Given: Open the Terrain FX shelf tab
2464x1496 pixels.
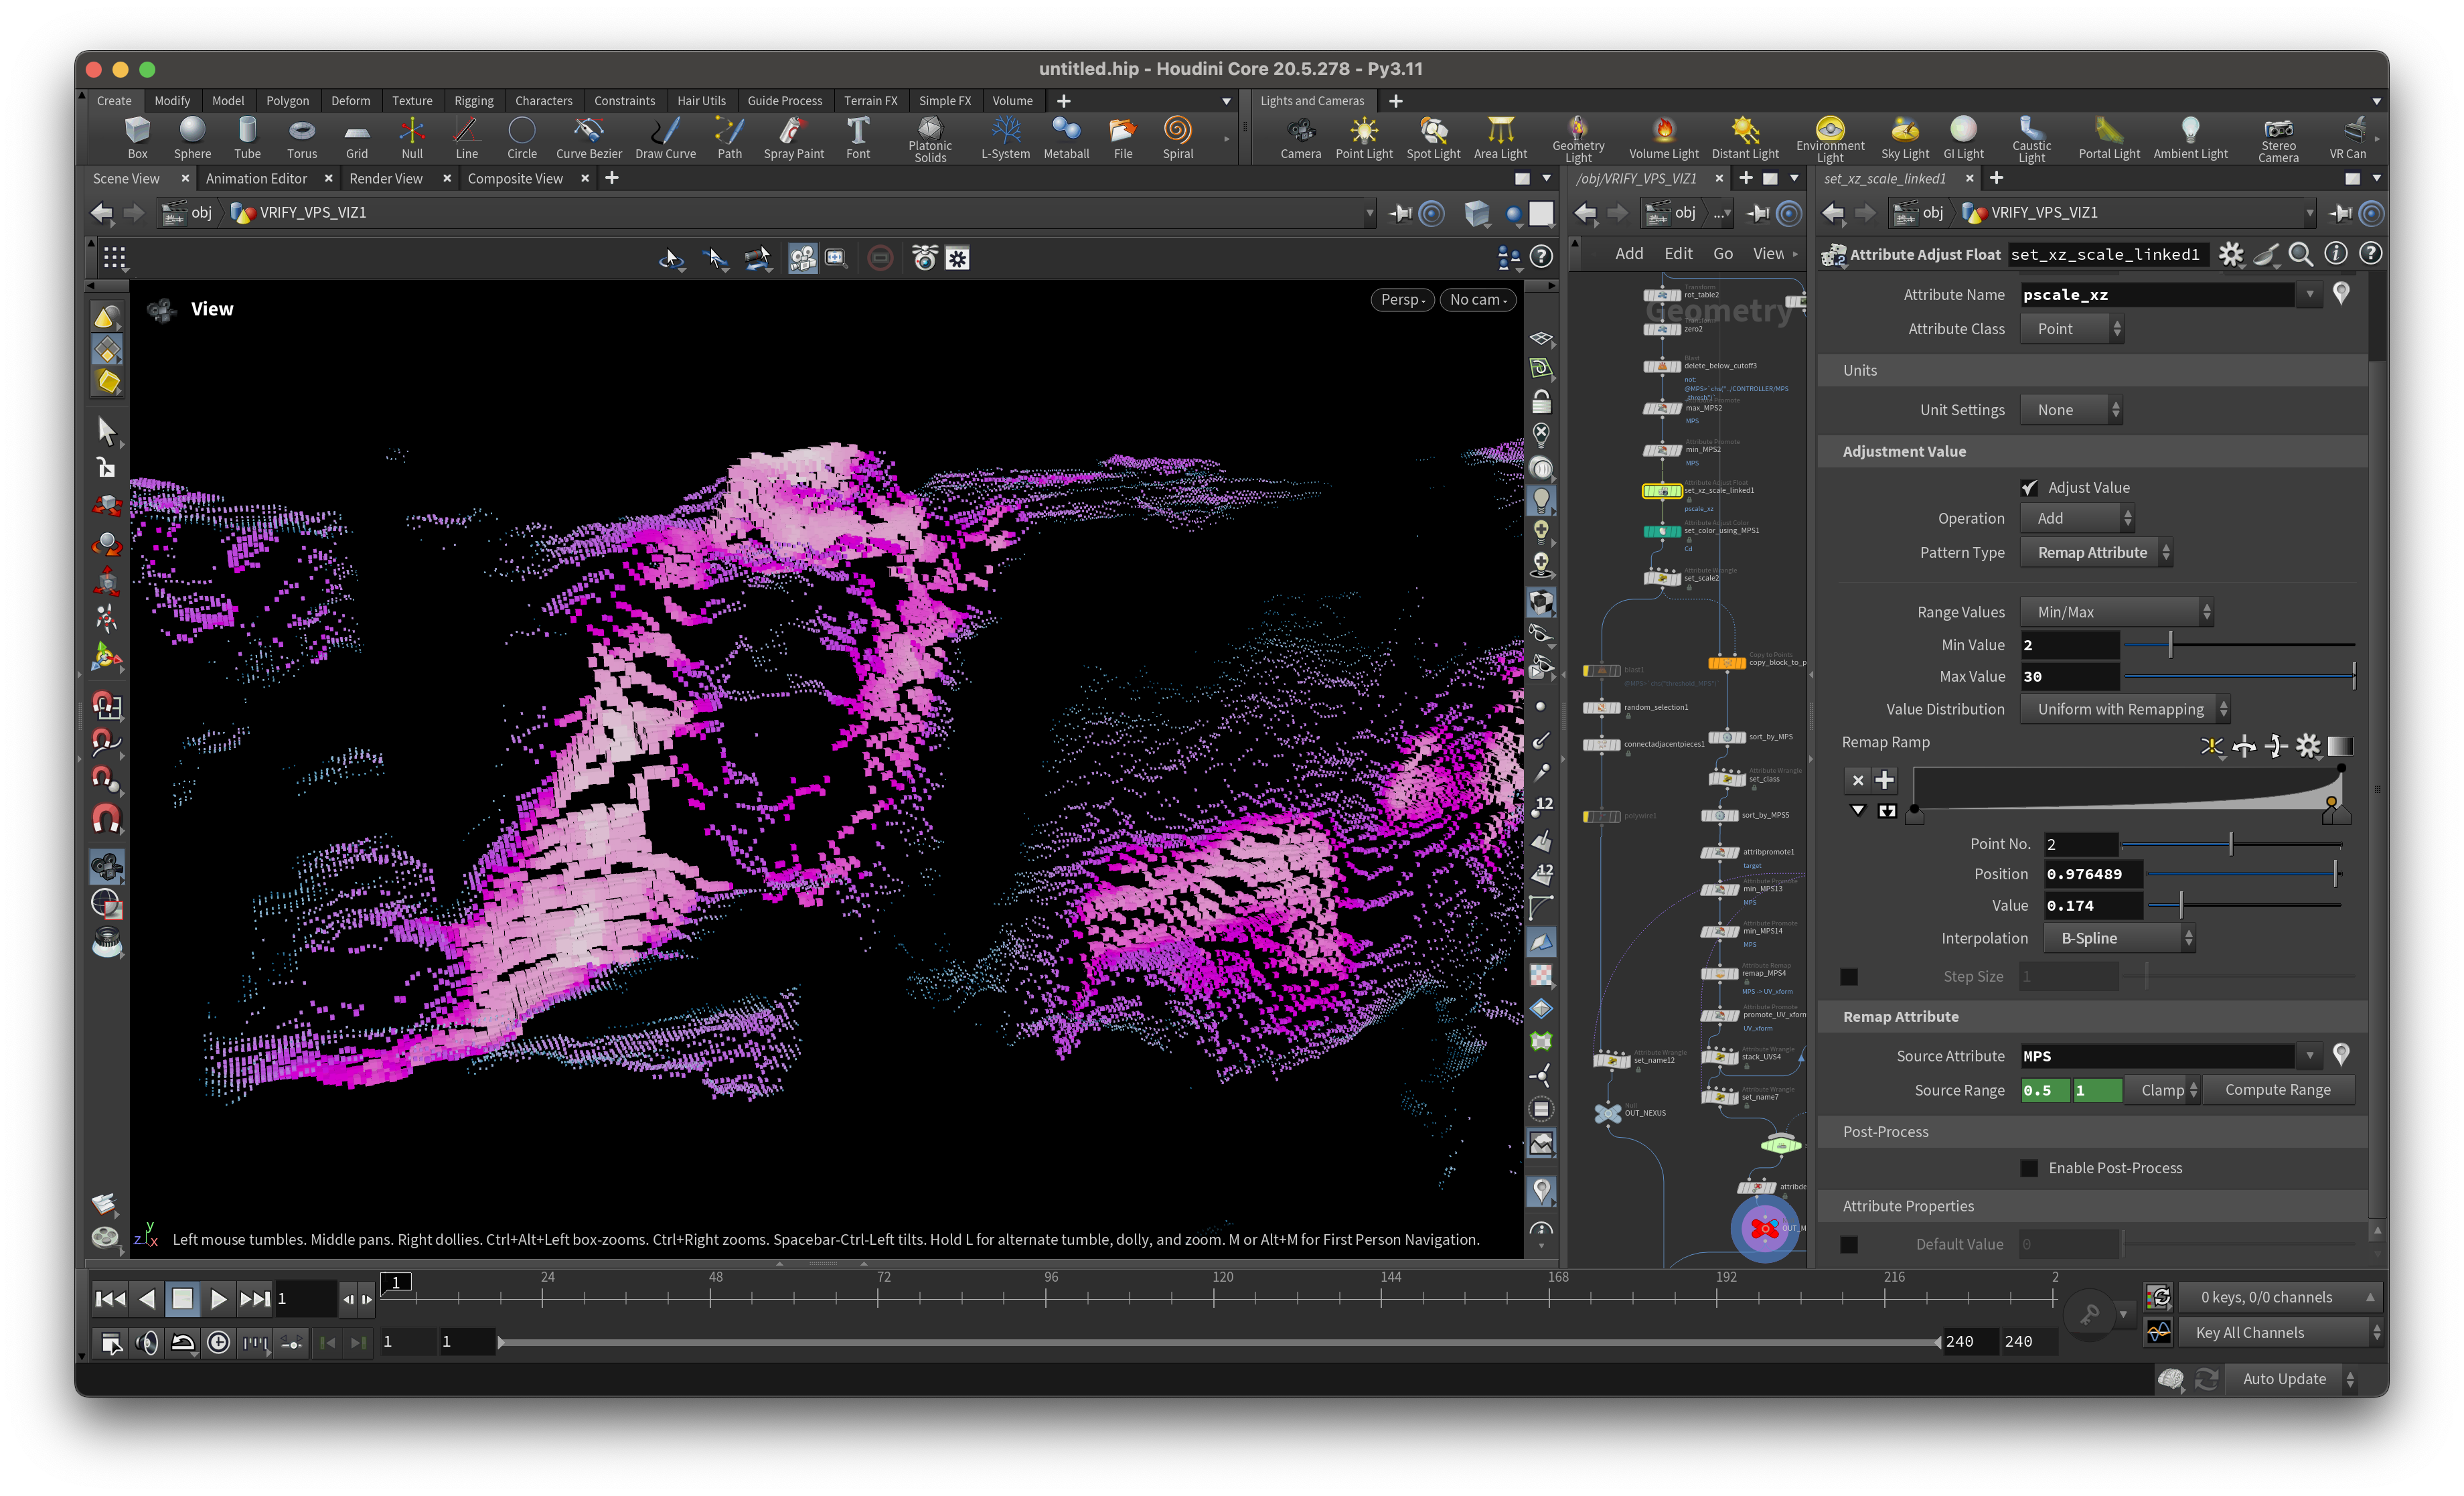Looking at the screenshot, I should point(870,100).
